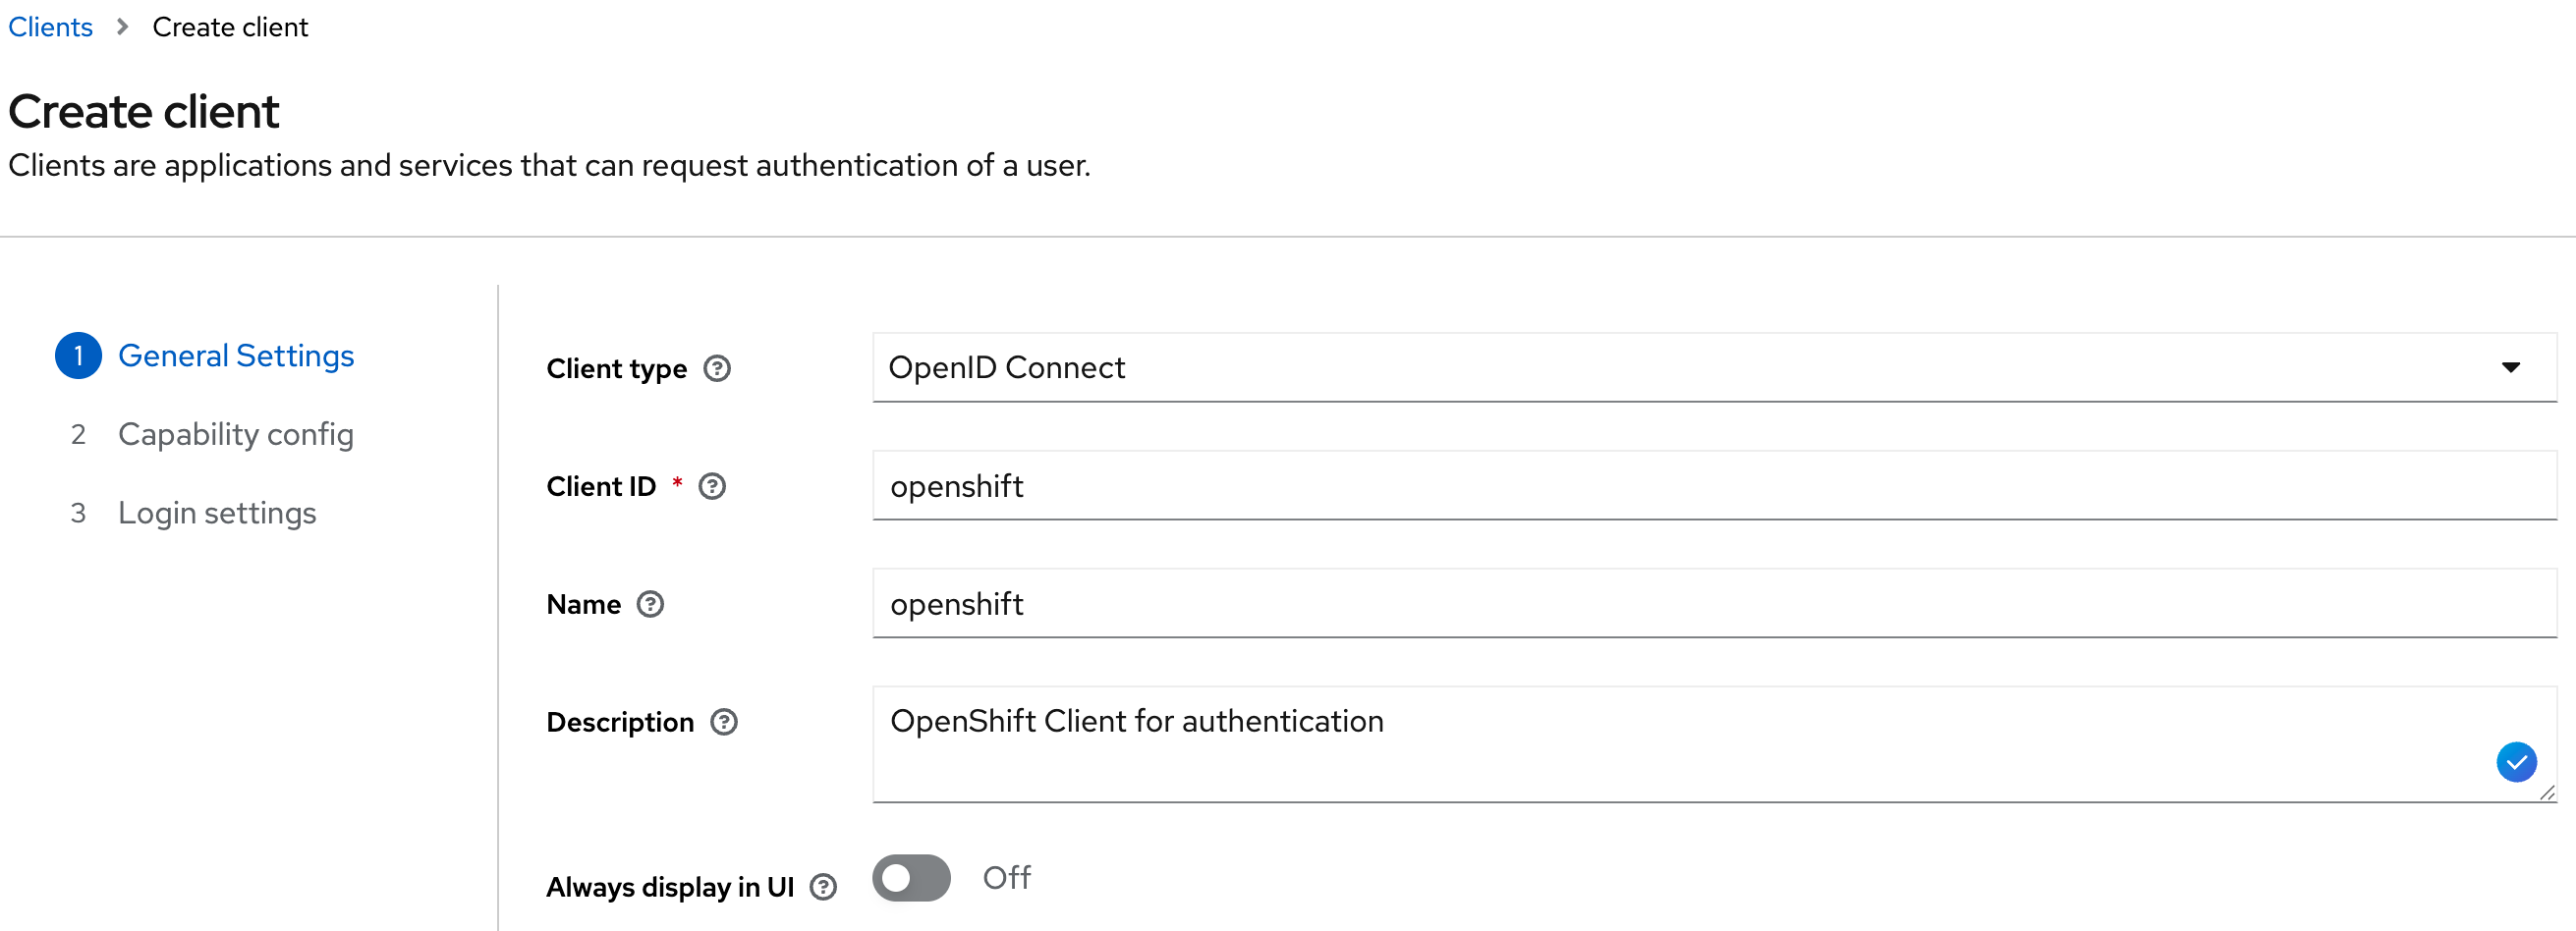Open Client type help tooltip

click(x=716, y=368)
